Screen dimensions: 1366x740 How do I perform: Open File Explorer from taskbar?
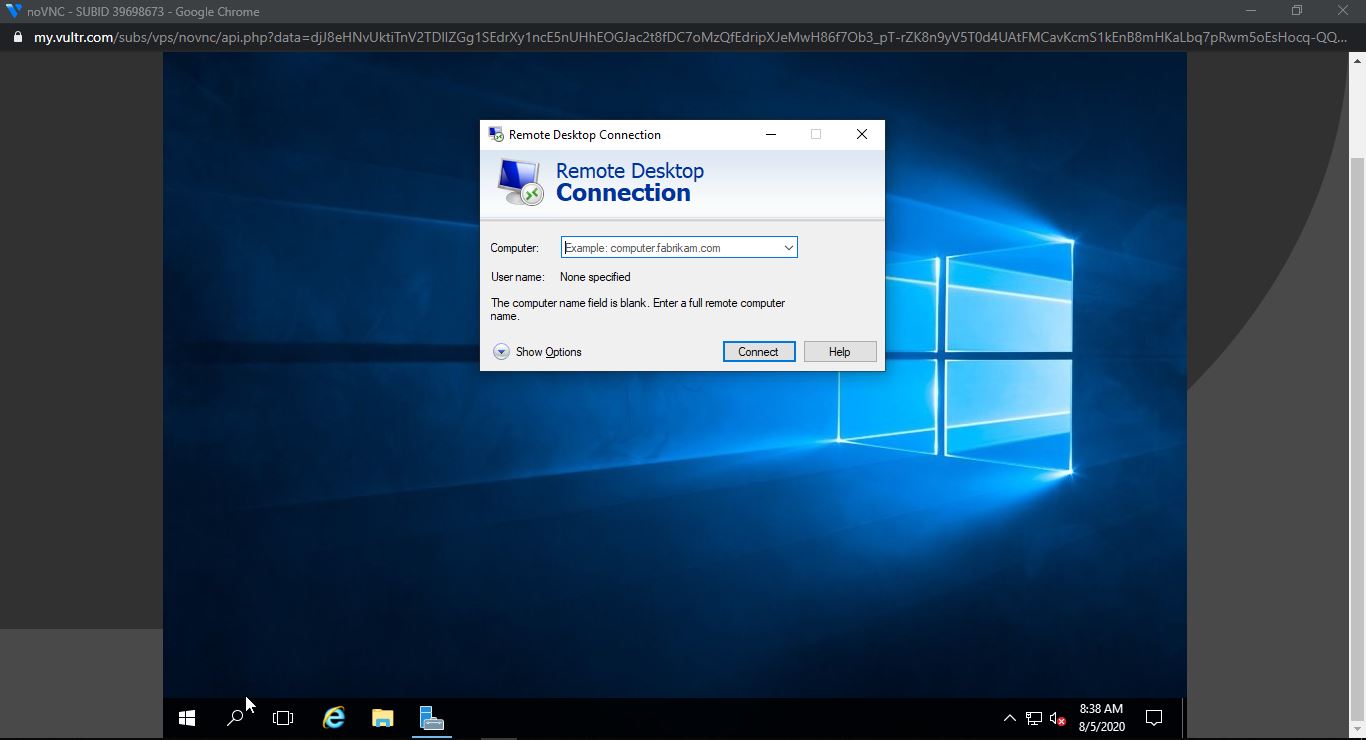coord(382,718)
